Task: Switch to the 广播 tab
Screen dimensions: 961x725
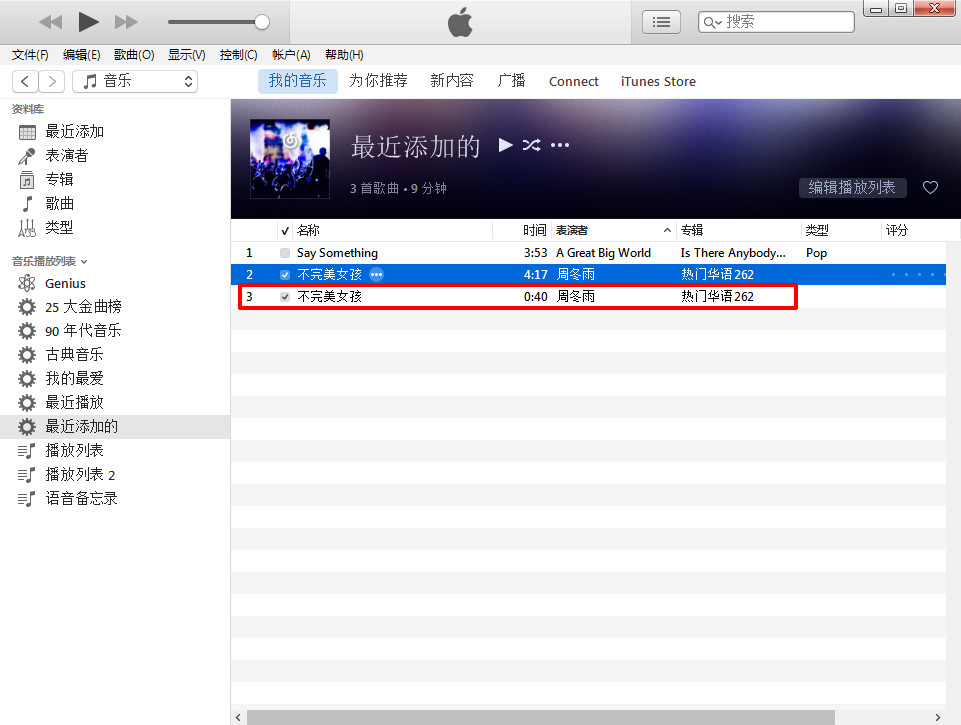Action: pyautogui.click(x=511, y=81)
